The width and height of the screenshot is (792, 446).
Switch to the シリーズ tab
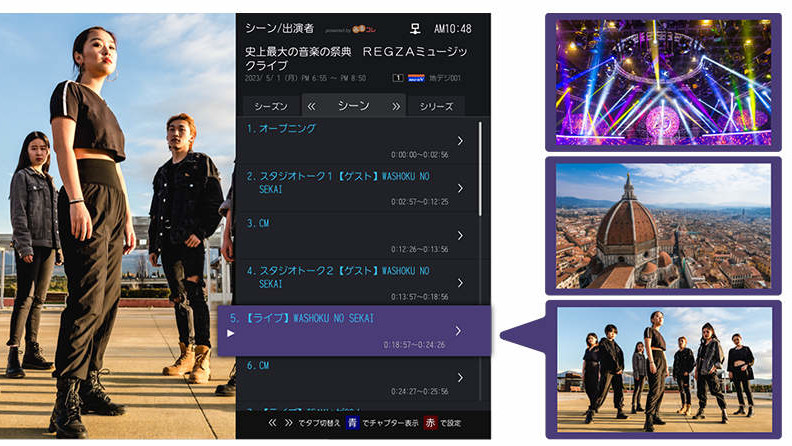click(436, 106)
